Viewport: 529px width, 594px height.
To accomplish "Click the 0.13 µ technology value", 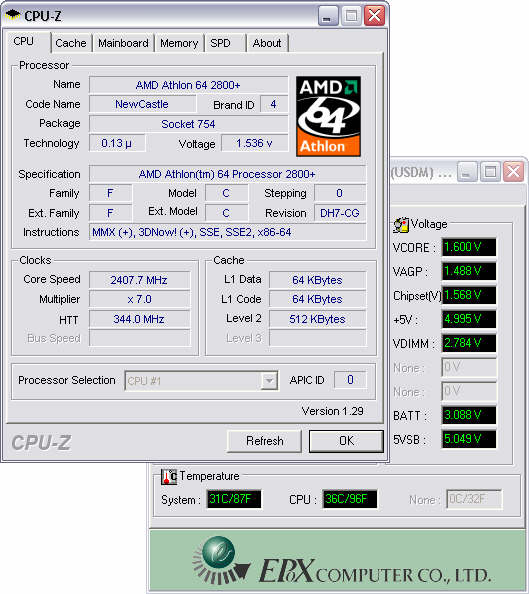I will coord(117,143).
